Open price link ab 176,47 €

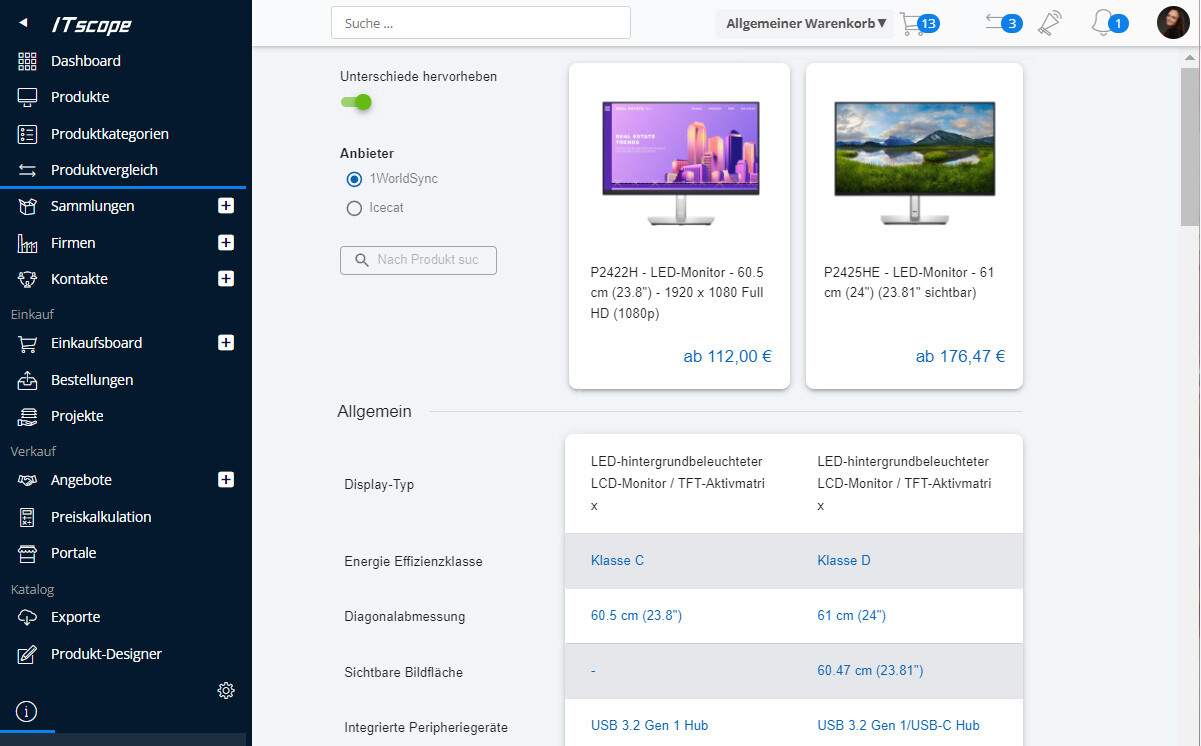pos(960,356)
